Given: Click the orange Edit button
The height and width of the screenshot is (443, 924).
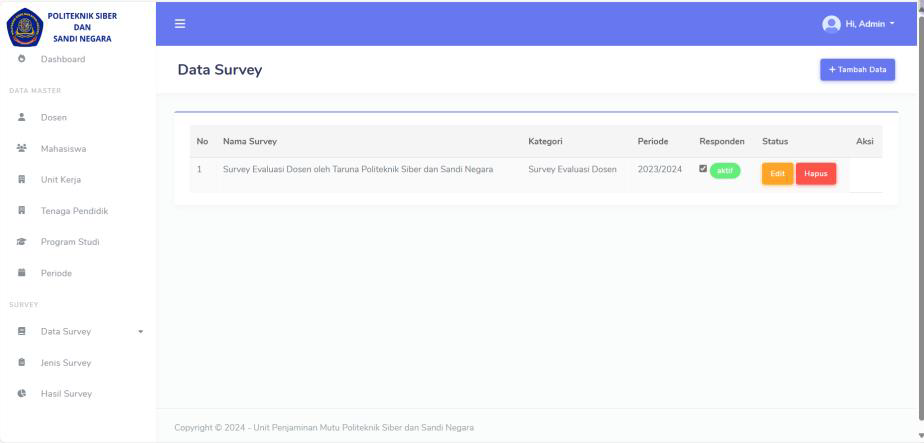Looking at the screenshot, I should click(x=777, y=174).
